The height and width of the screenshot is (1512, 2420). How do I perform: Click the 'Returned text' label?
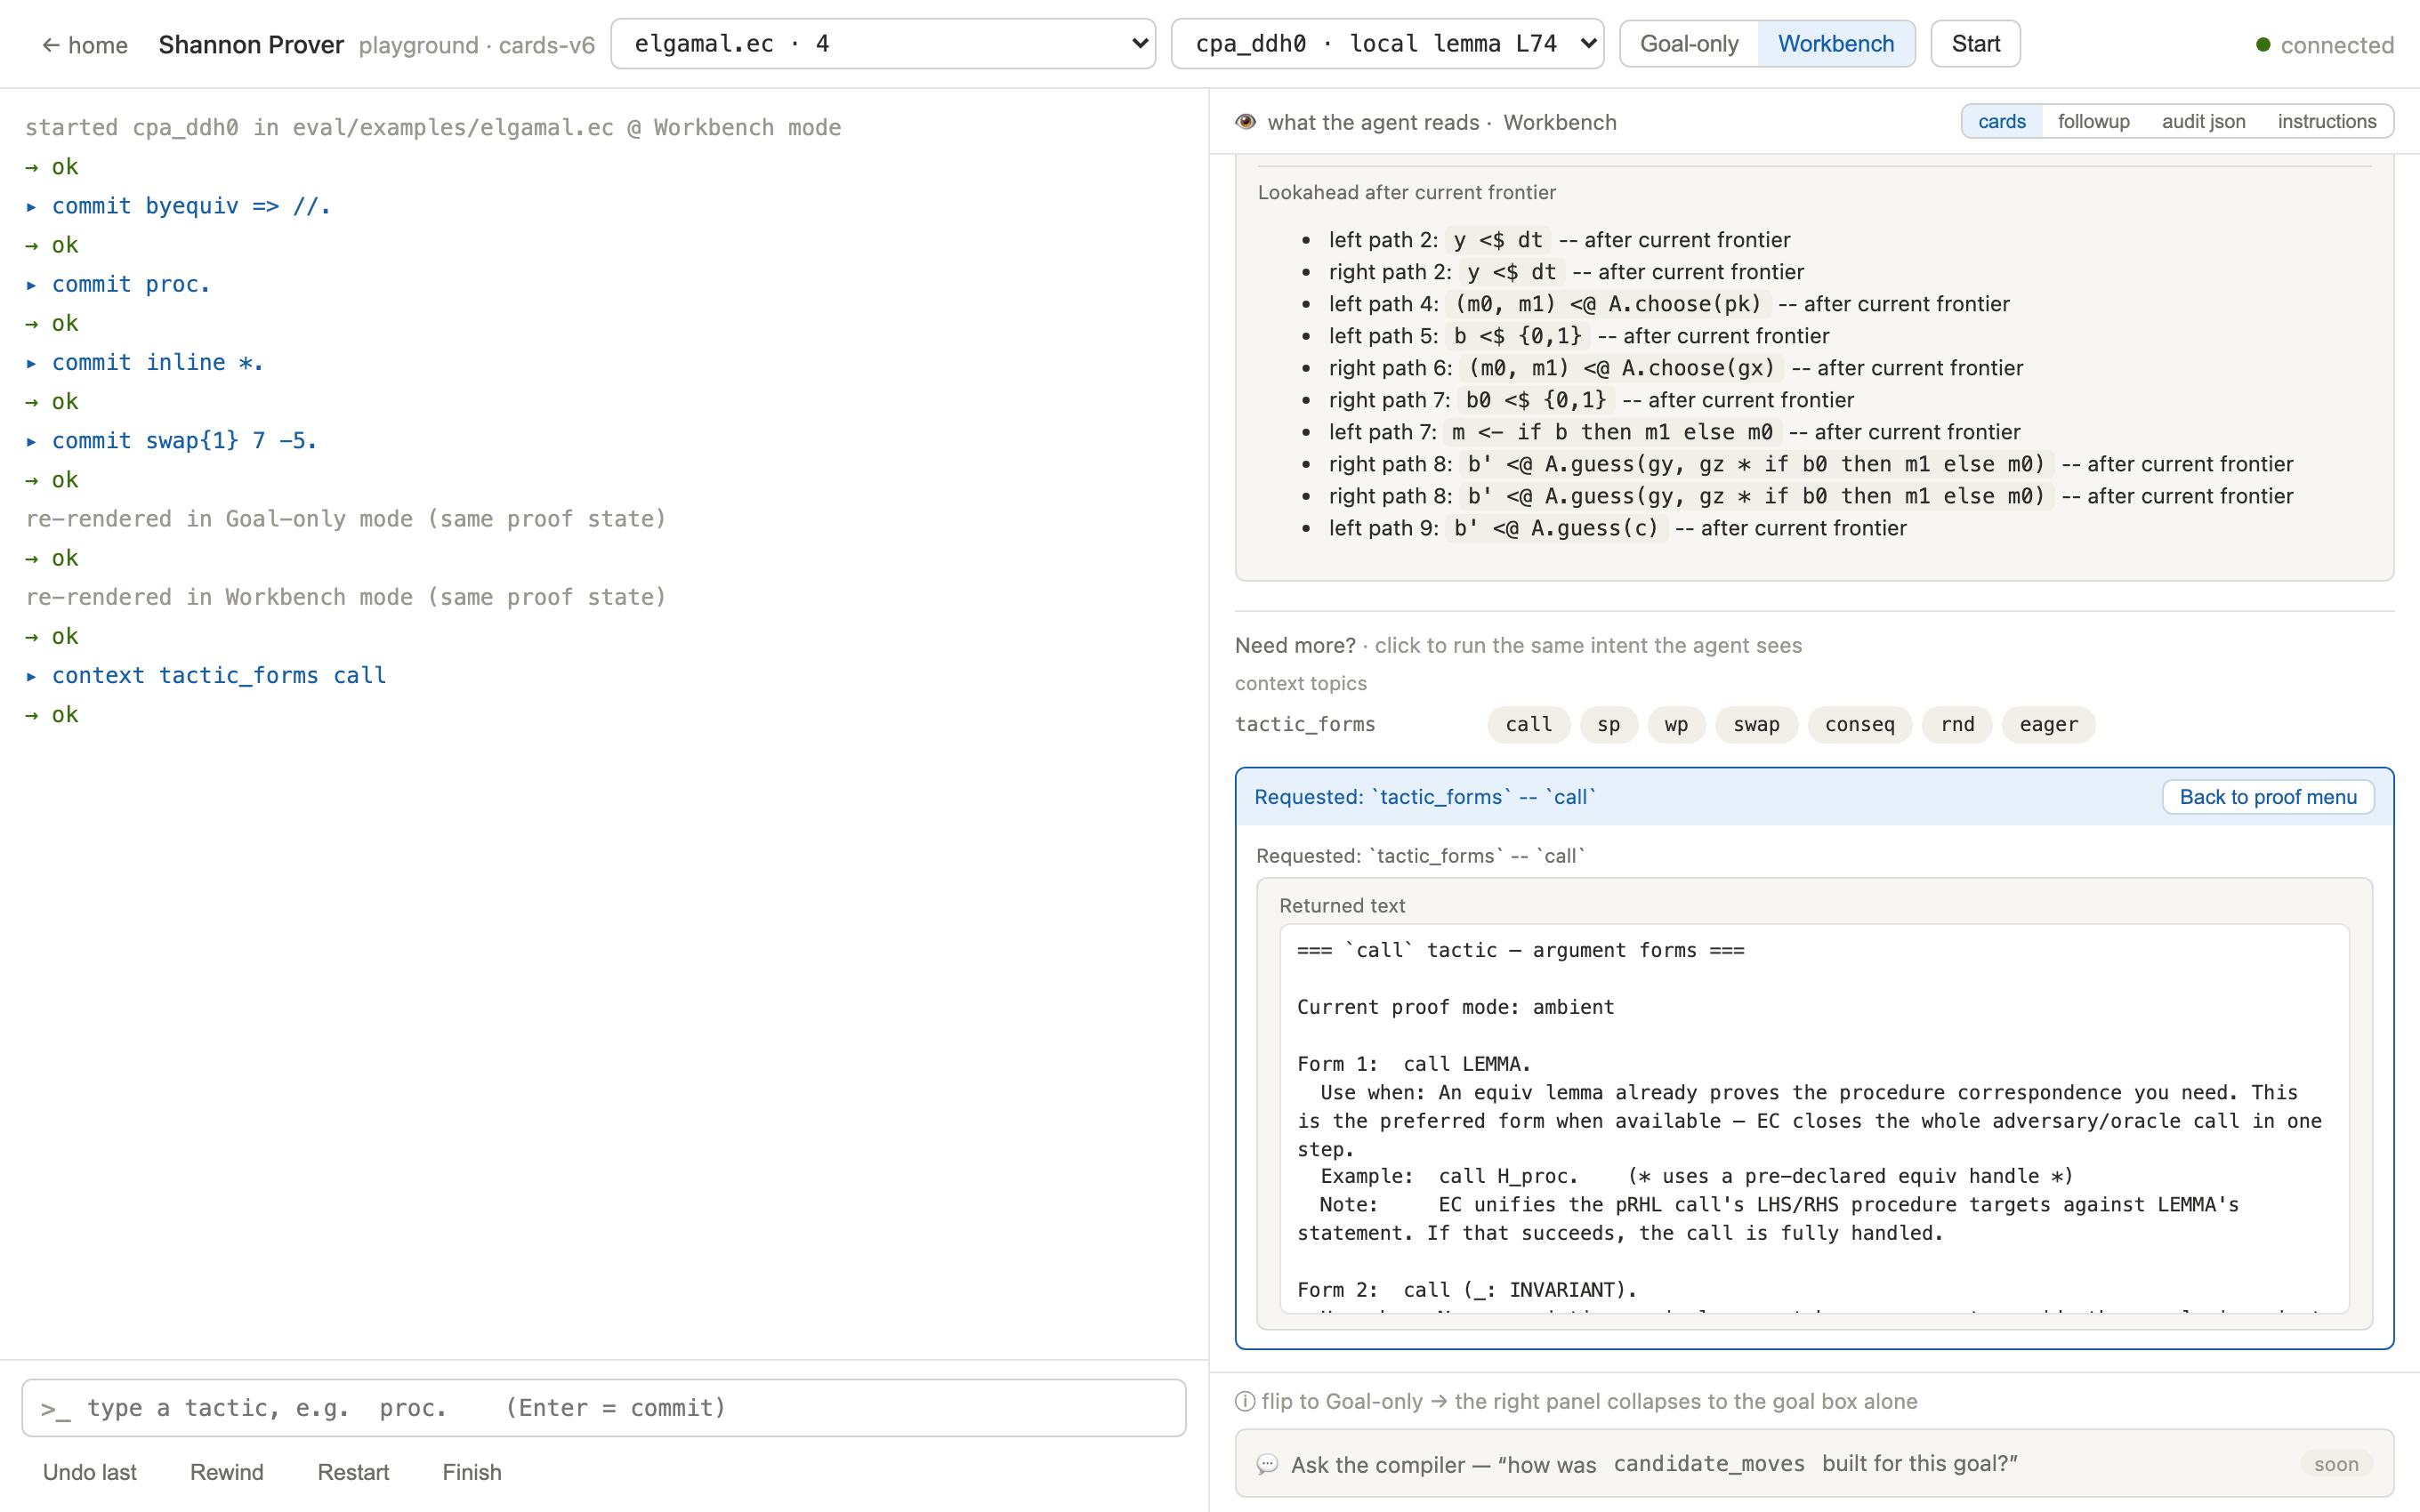pyautogui.click(x=1342, y=905)
